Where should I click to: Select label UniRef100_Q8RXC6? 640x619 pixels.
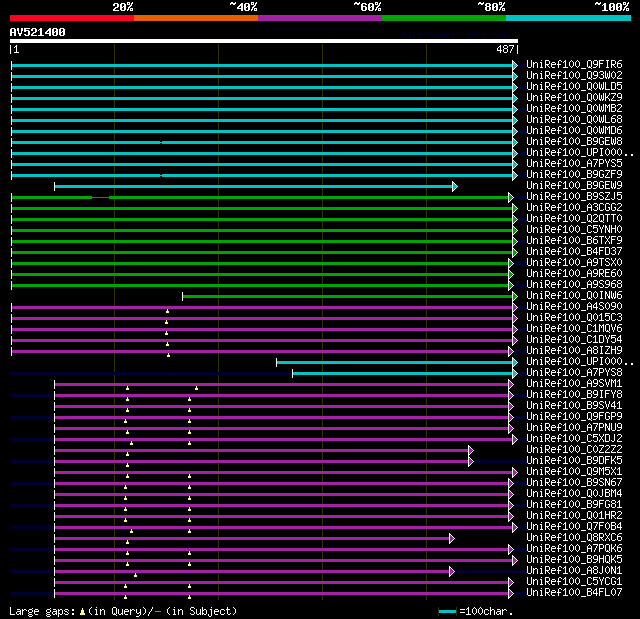coord(574,538)
